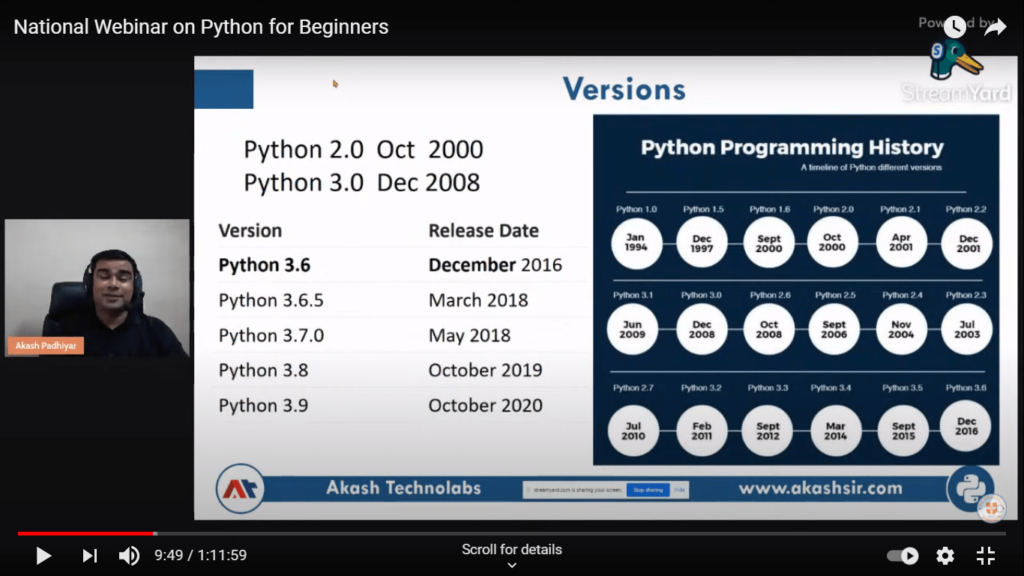1024x576 pixels.
Task: Click the December 2016 release date
Action: click(x=495, y=265)
